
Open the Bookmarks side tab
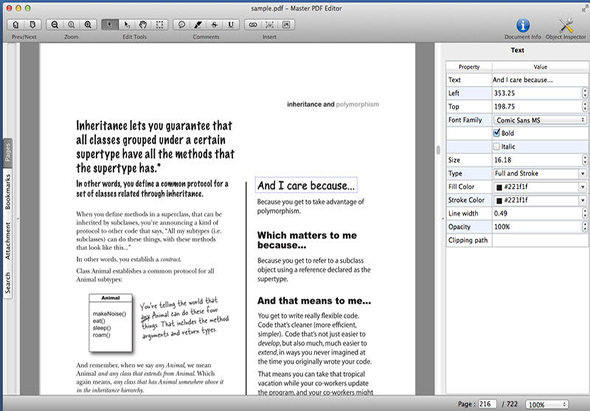point(8,192)
